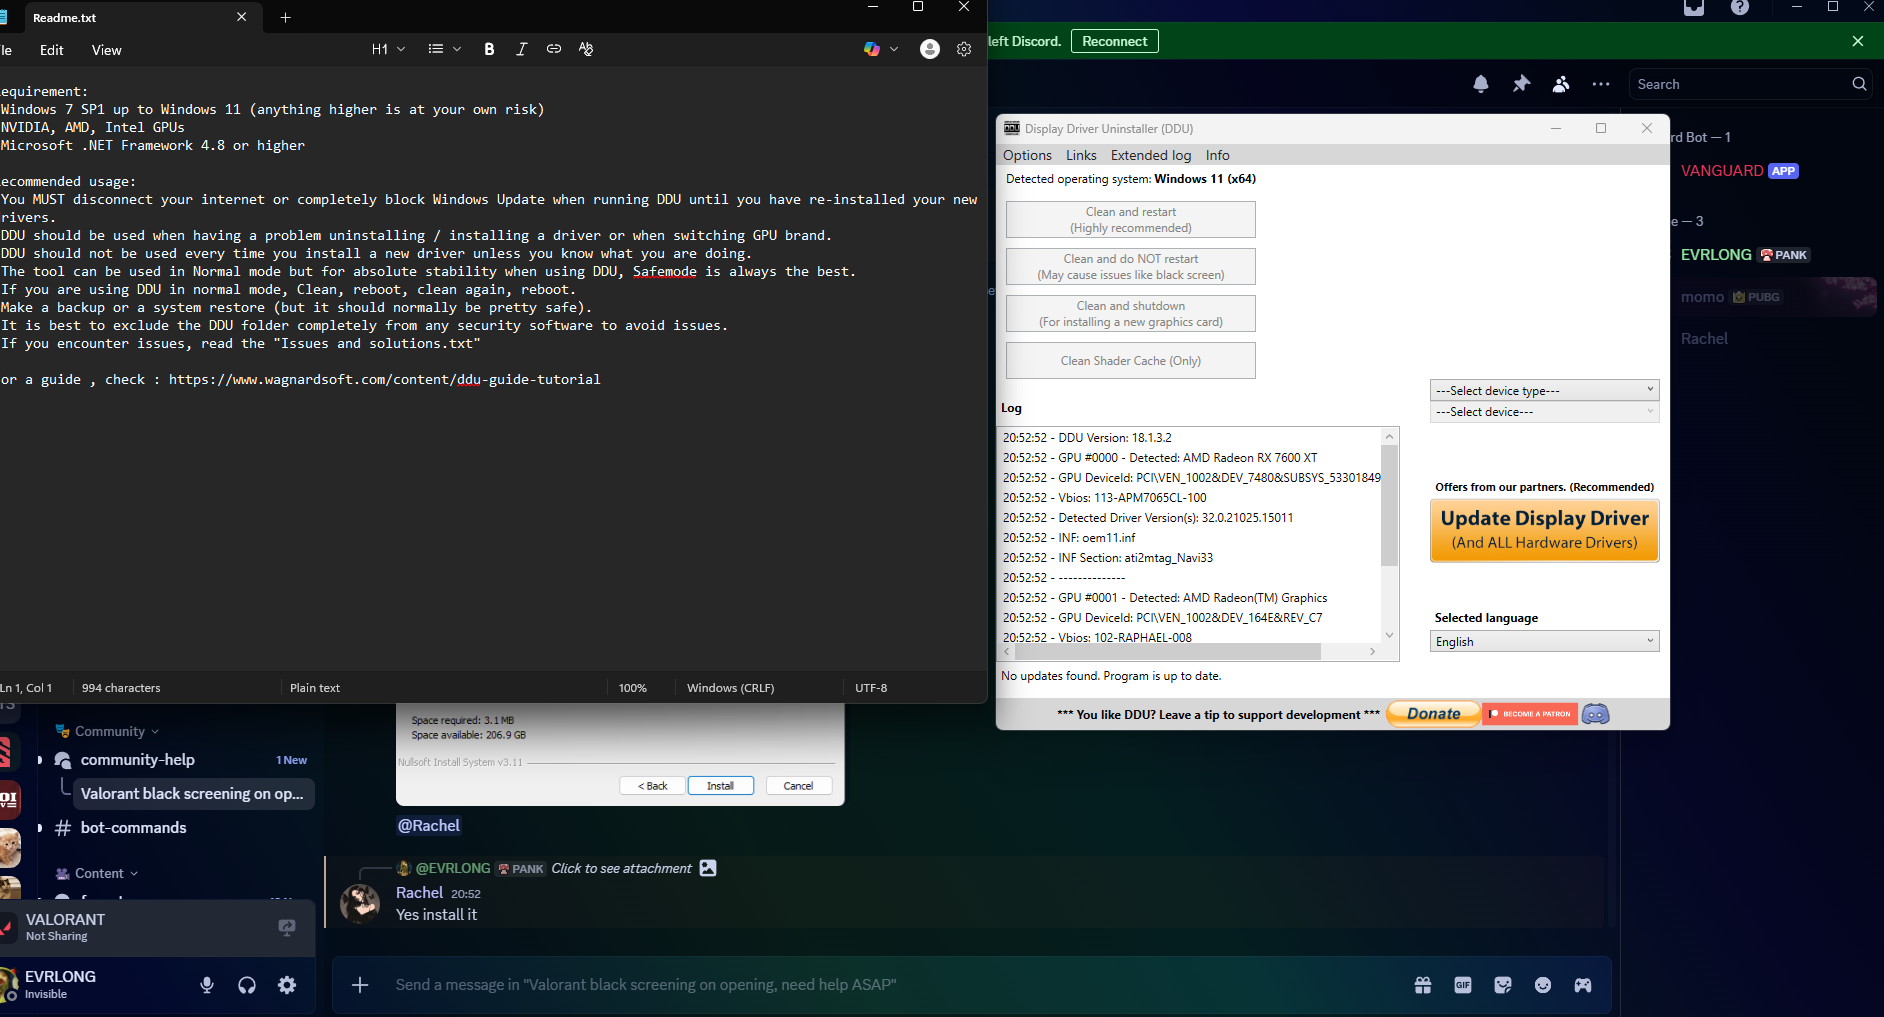Open the attach plus button in Discord chat

coord(360,985)
